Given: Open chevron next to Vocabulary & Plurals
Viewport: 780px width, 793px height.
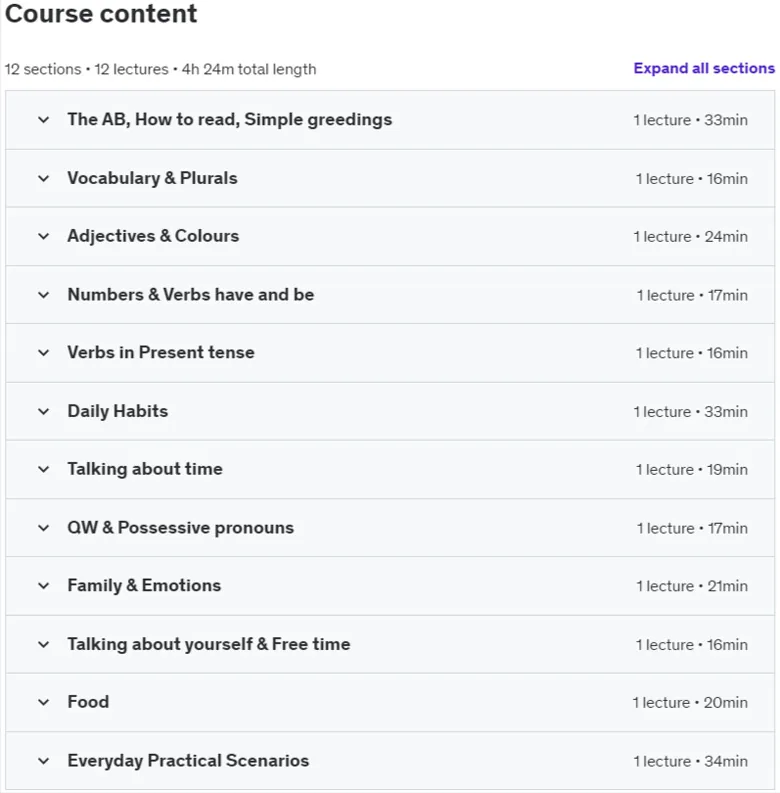Looking at the screenshot, I should coord(44,179).
